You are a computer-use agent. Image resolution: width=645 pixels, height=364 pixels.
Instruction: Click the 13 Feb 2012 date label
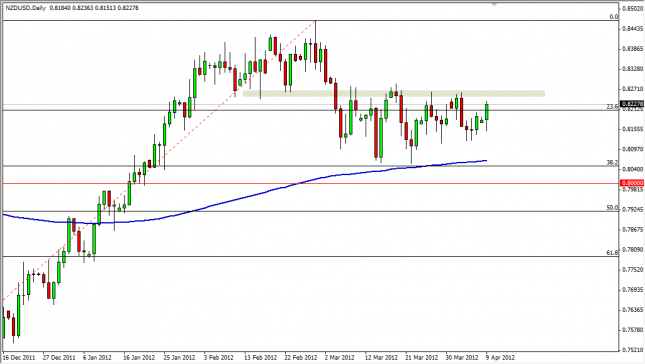point(260,358)
